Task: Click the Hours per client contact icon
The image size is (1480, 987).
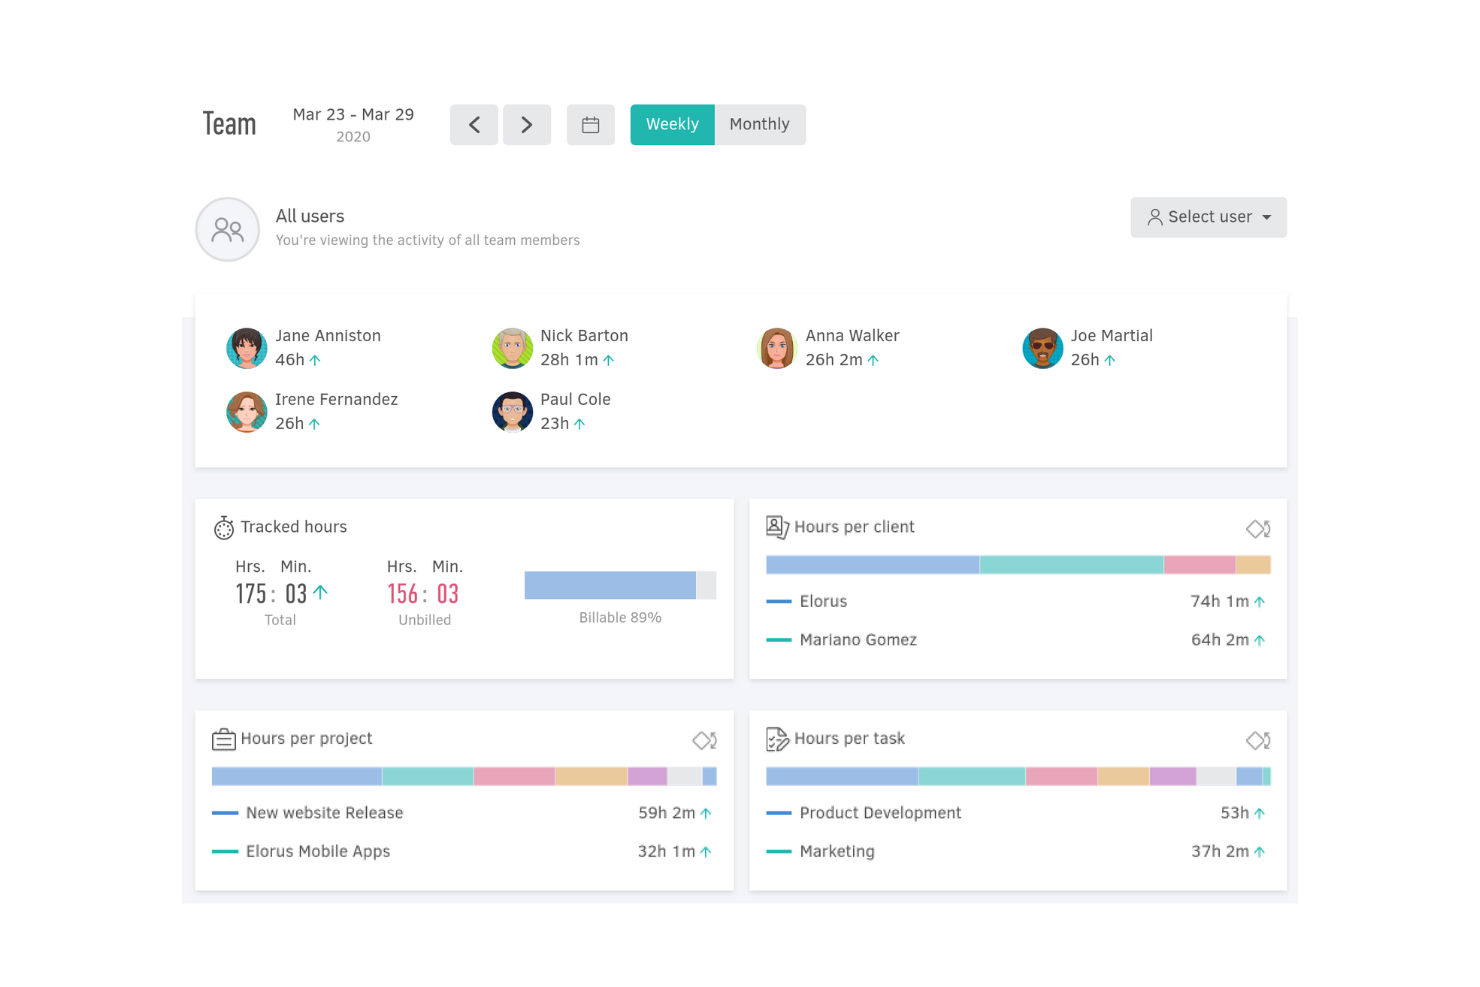Action: [777, 527]
